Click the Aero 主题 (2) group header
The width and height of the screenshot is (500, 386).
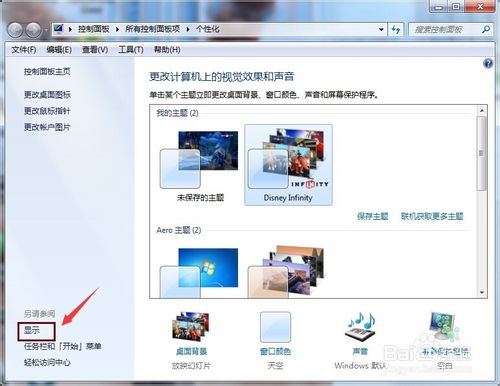179,230
